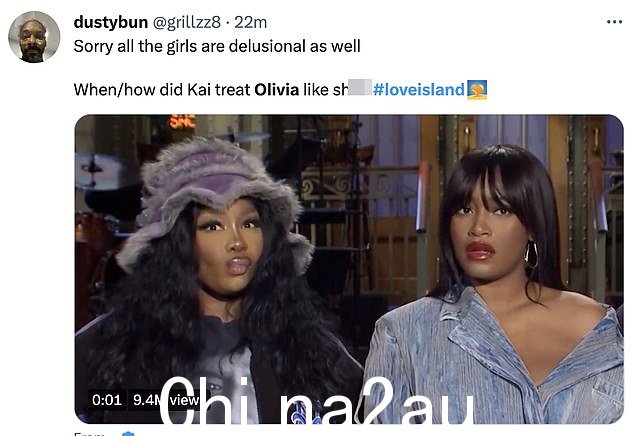The height and width of the screenshot is (436, 634).
Task: Click the bold Olivia keyword in the tweet
Action: click(x=277, y=89)
